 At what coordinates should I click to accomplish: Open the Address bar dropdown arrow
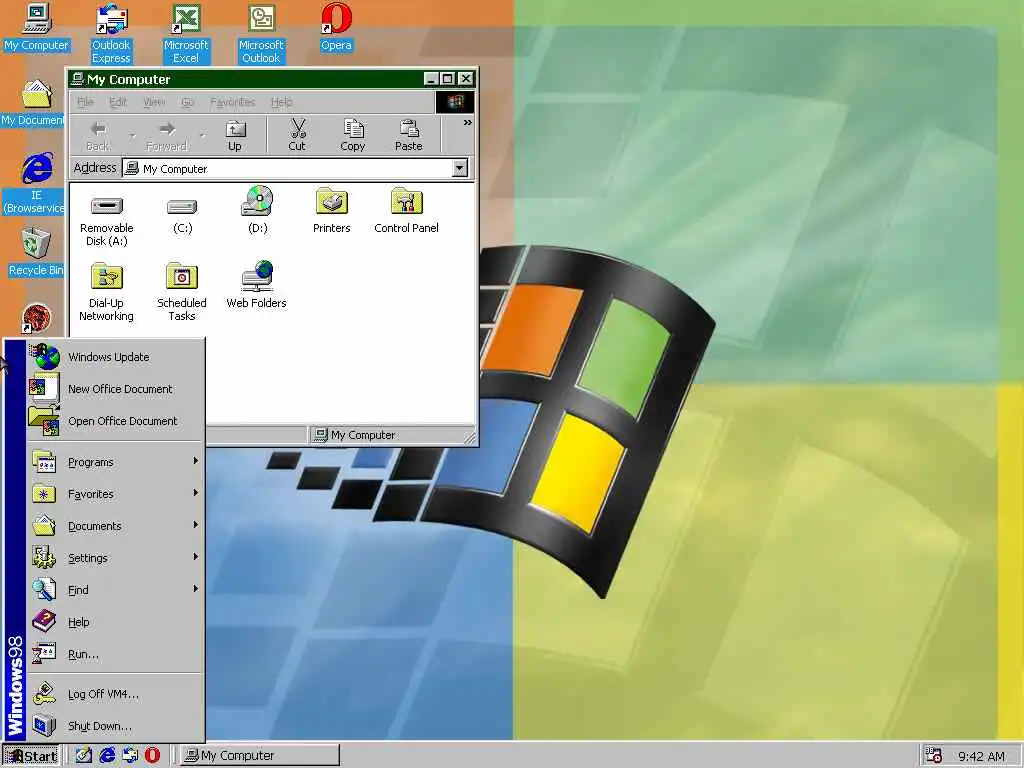pyautogui.click(x=460, y=168)
